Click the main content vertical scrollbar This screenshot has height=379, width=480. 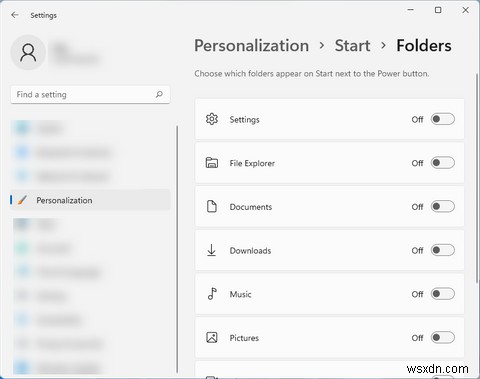tap(477, 178)
